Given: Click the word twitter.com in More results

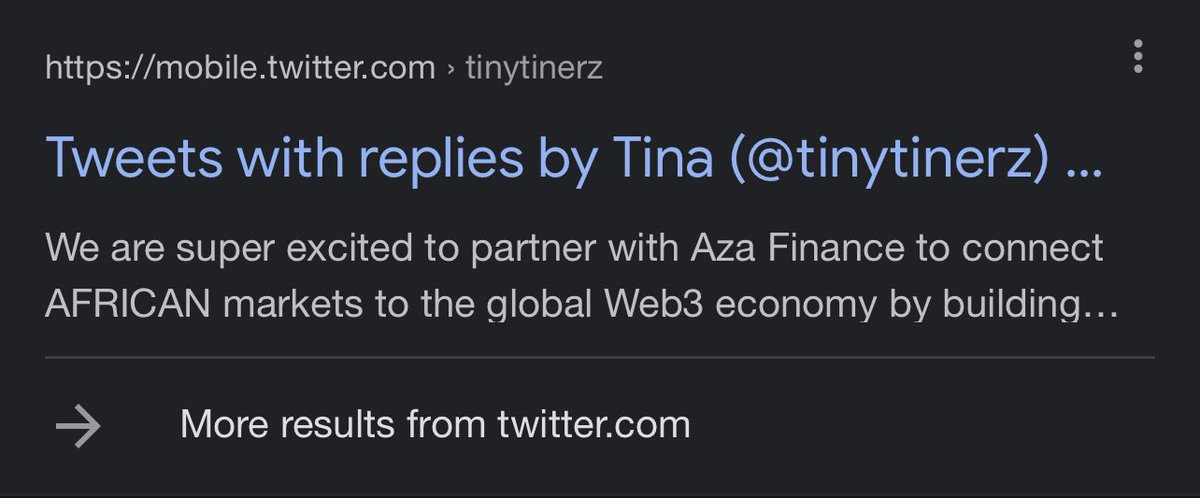Looking at the screenshot, I should [x=593, y=425].
